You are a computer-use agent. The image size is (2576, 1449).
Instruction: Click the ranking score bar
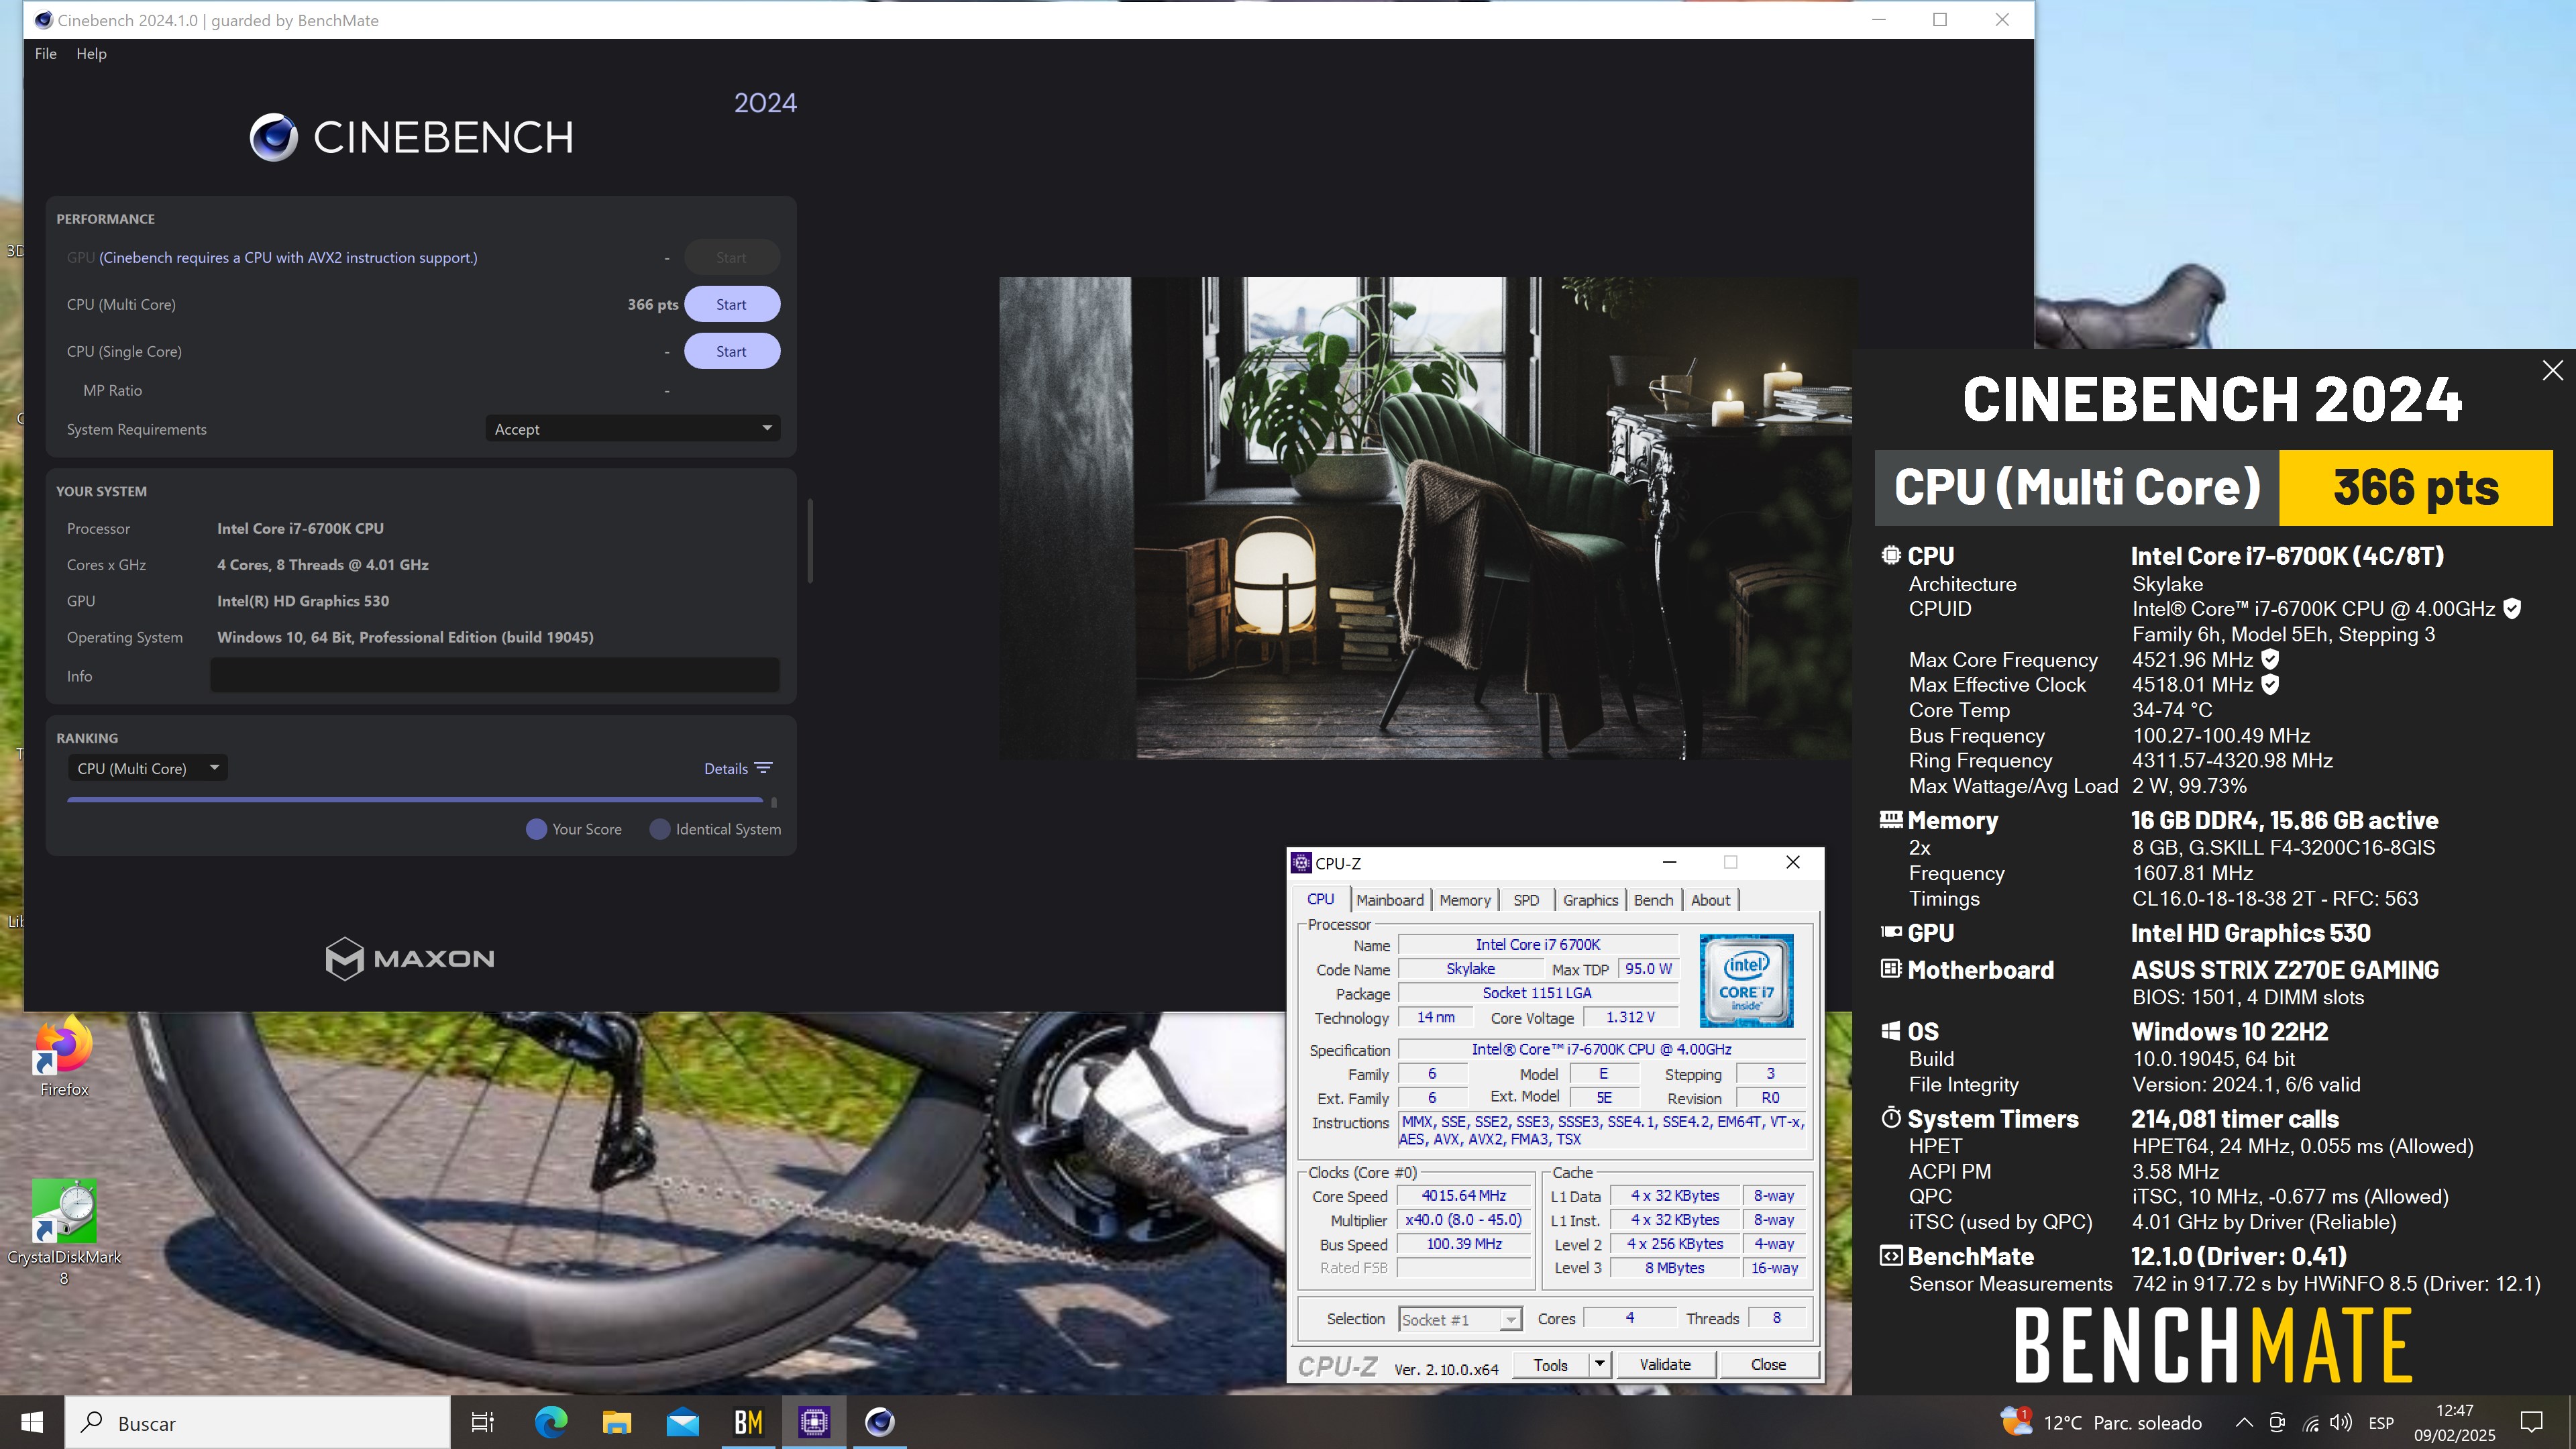(x=415, y=800)
